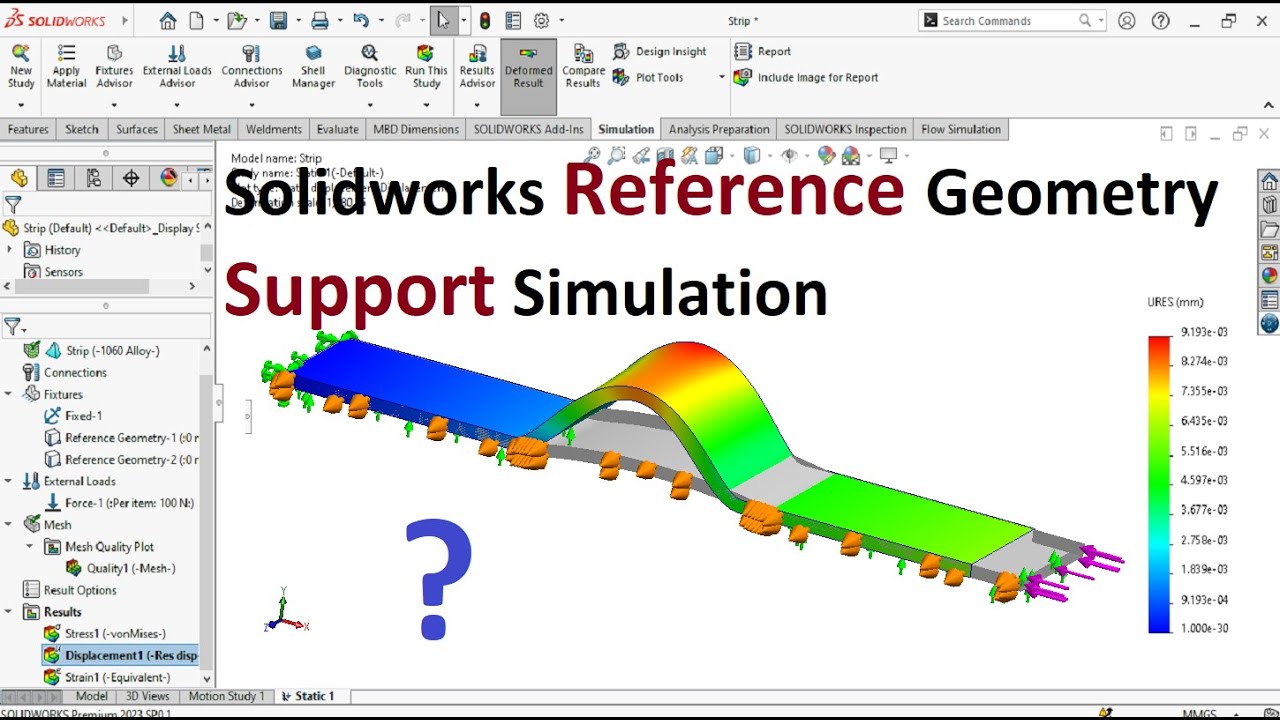Viewport: 1280px width, 720px height.
Task: Click the user login icon
Action: [1127, 20]
